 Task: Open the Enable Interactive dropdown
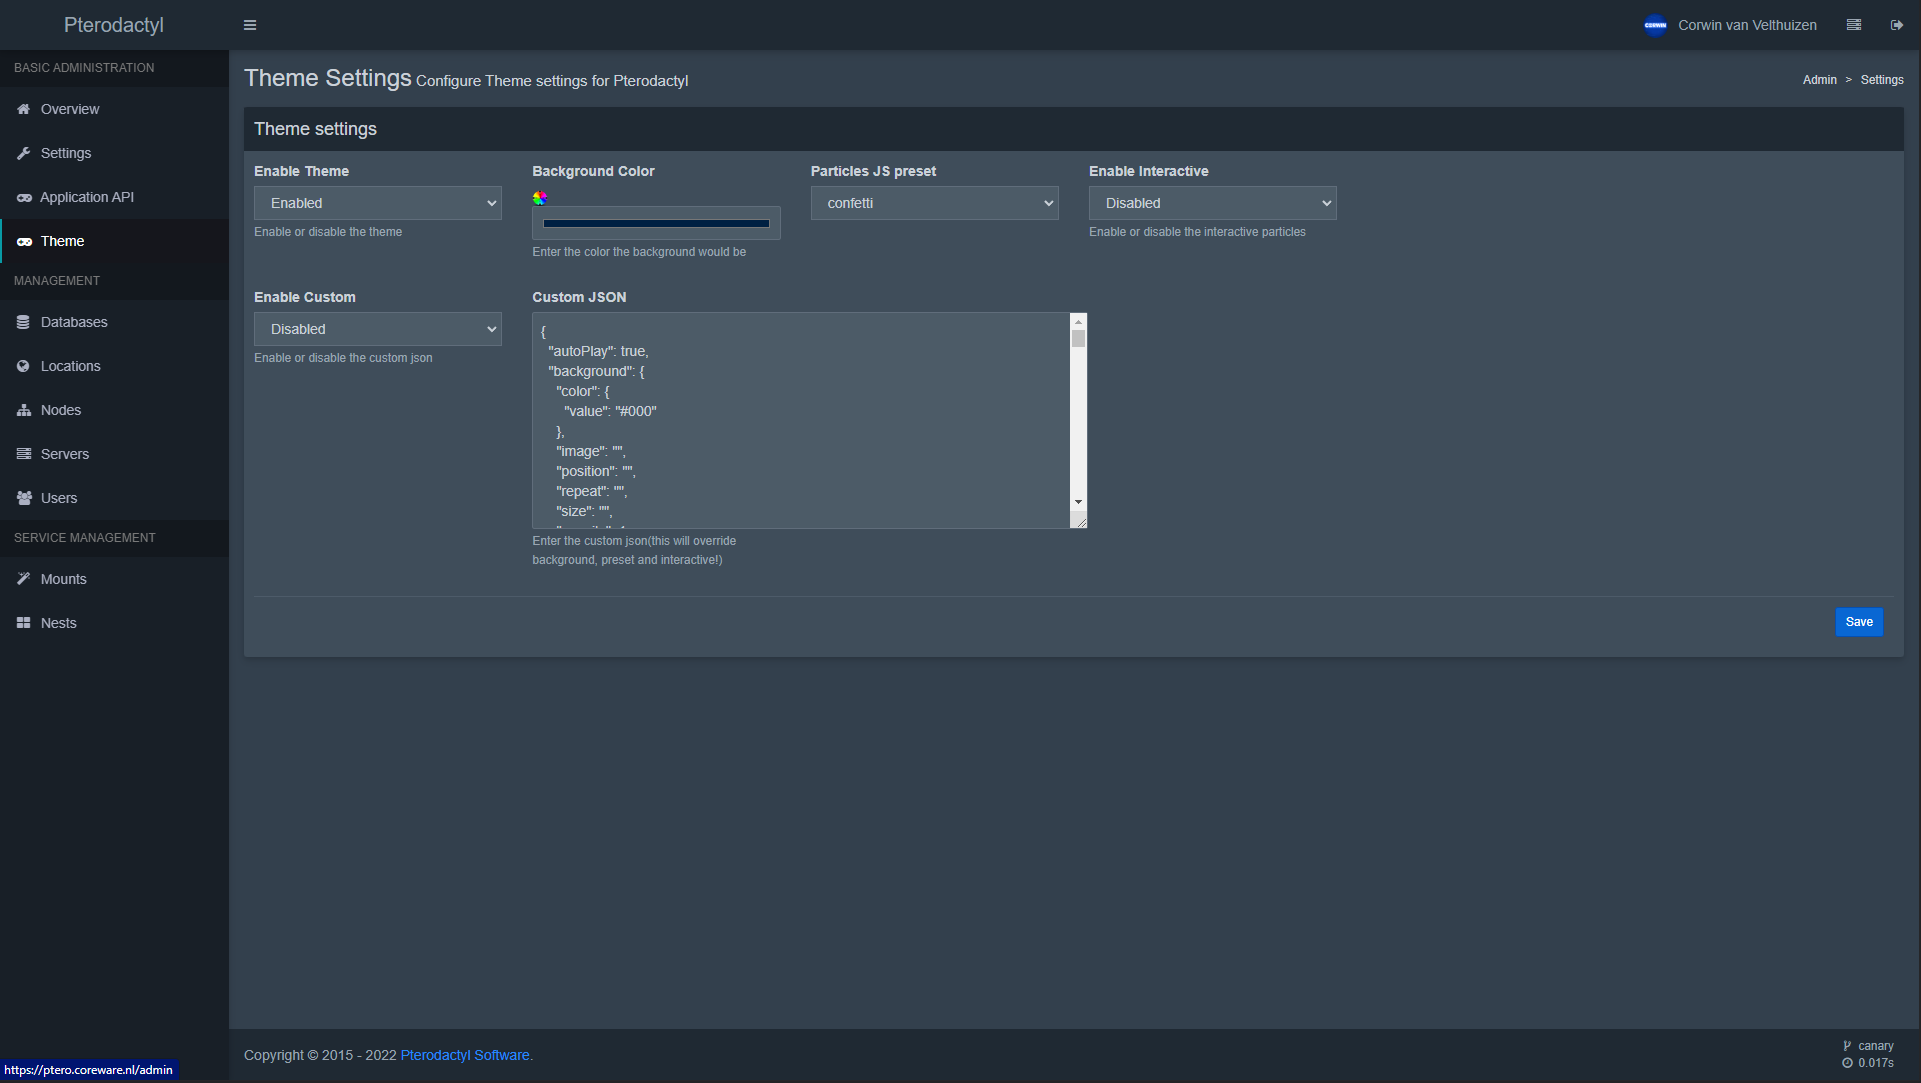coord(1213,203)
